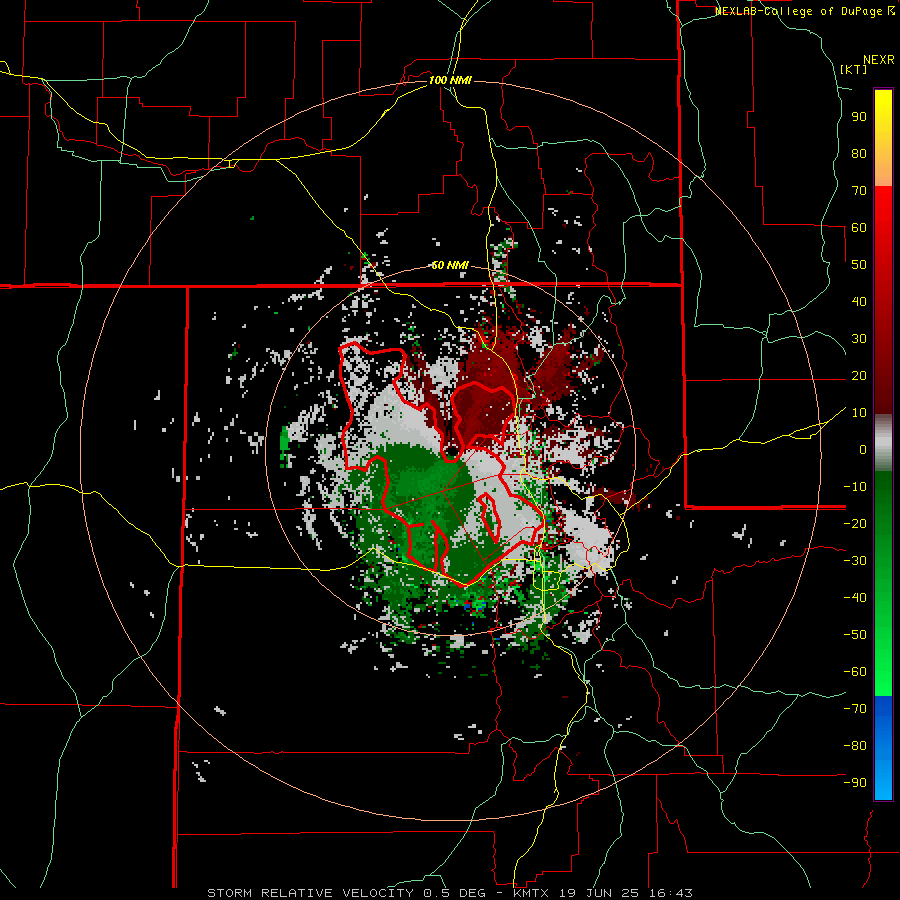Select the 60 value on the velocity scale
This screenshot has height=900, width=900.
pos(859,227)
